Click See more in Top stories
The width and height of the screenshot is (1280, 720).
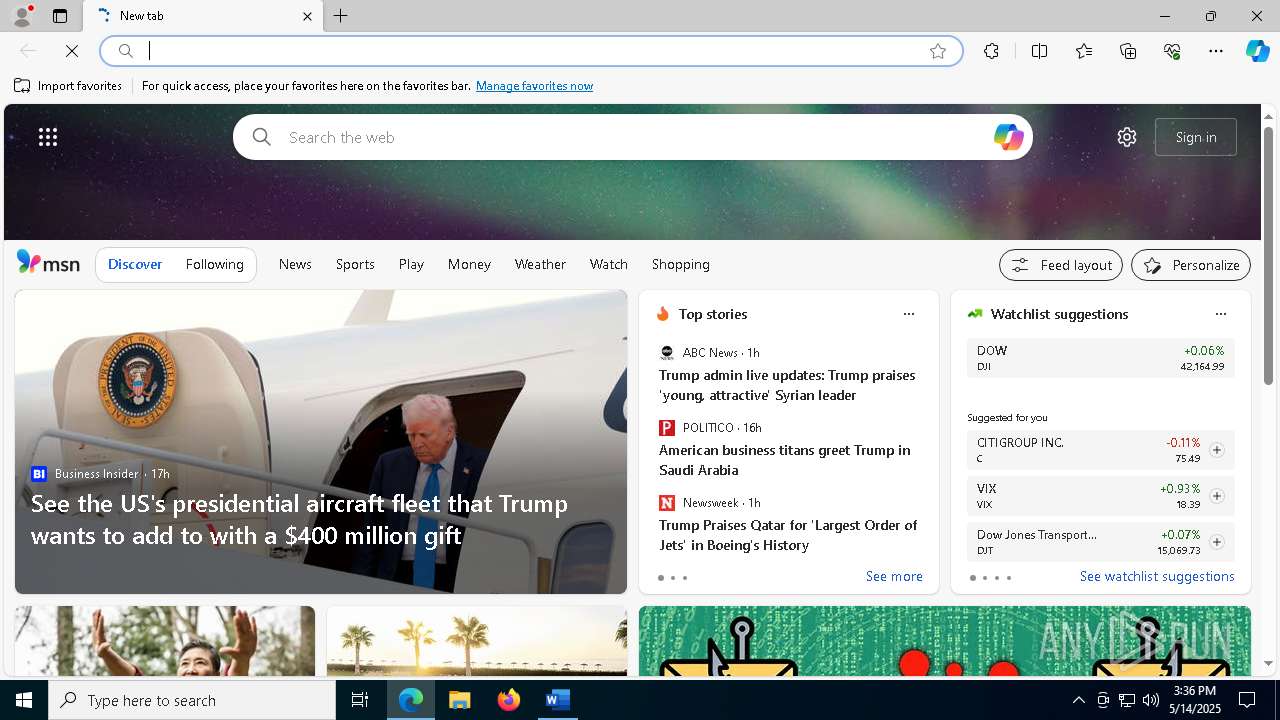point(894,576)
